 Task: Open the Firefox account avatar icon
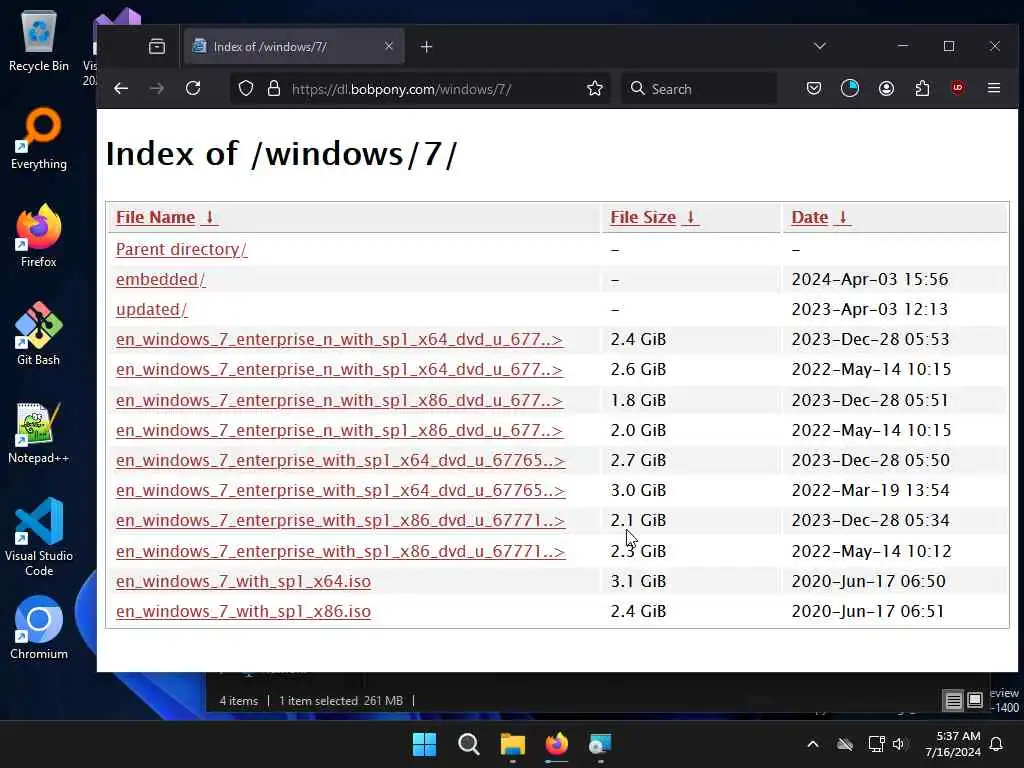[x=886, y=88]
